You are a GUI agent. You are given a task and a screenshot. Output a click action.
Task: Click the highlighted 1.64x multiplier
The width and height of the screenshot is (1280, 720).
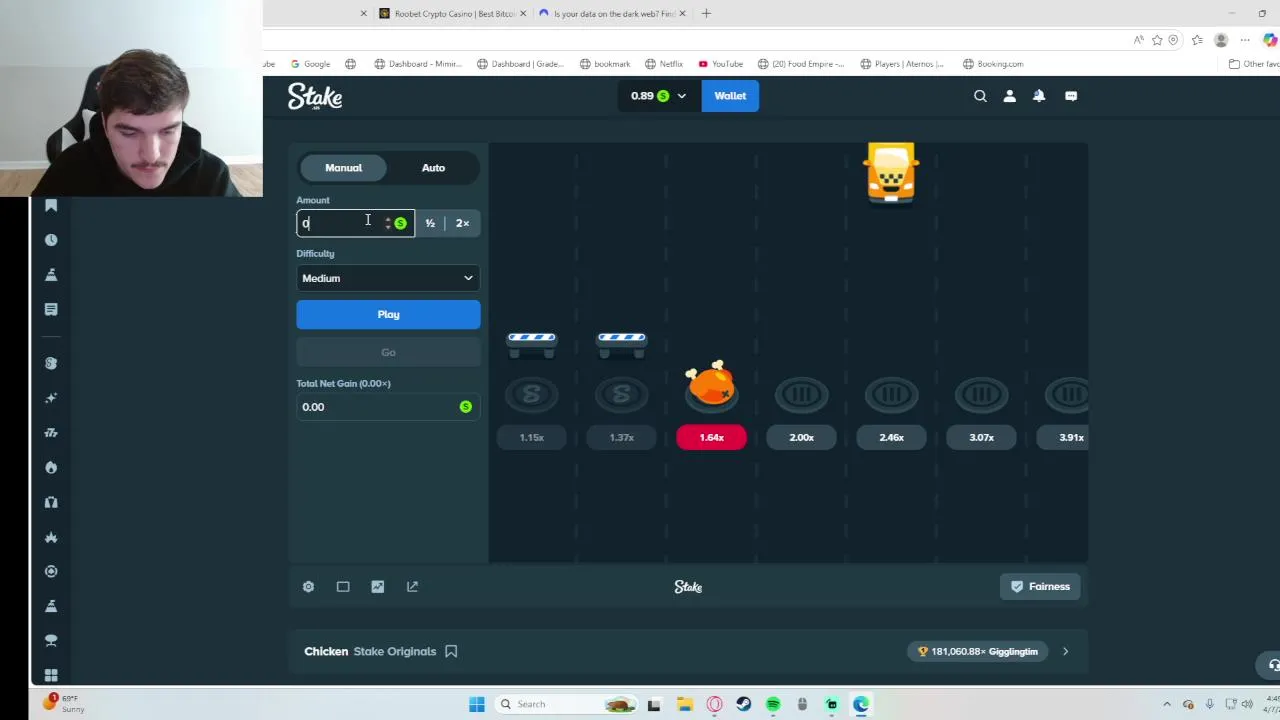click(711, 437)
